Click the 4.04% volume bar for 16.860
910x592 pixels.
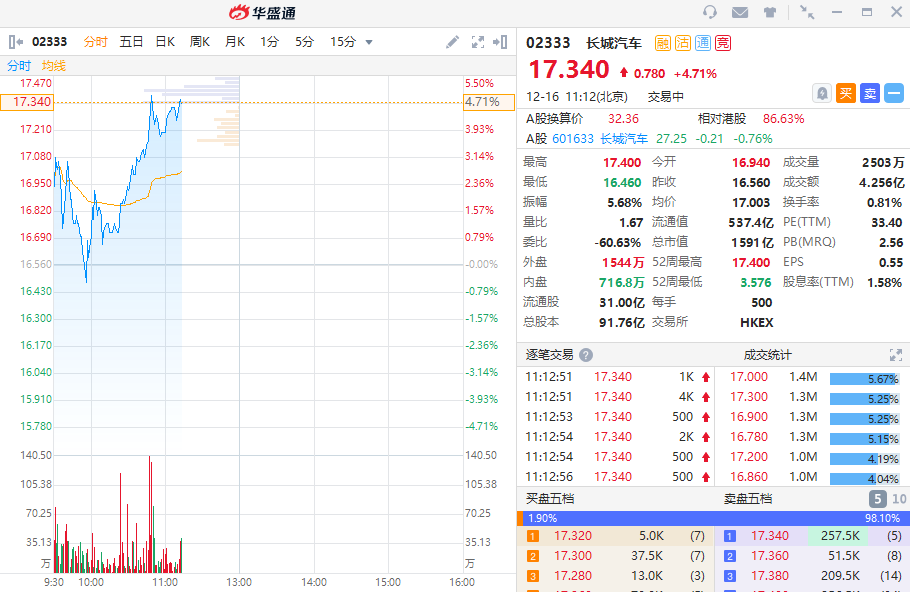coord(865,479)
